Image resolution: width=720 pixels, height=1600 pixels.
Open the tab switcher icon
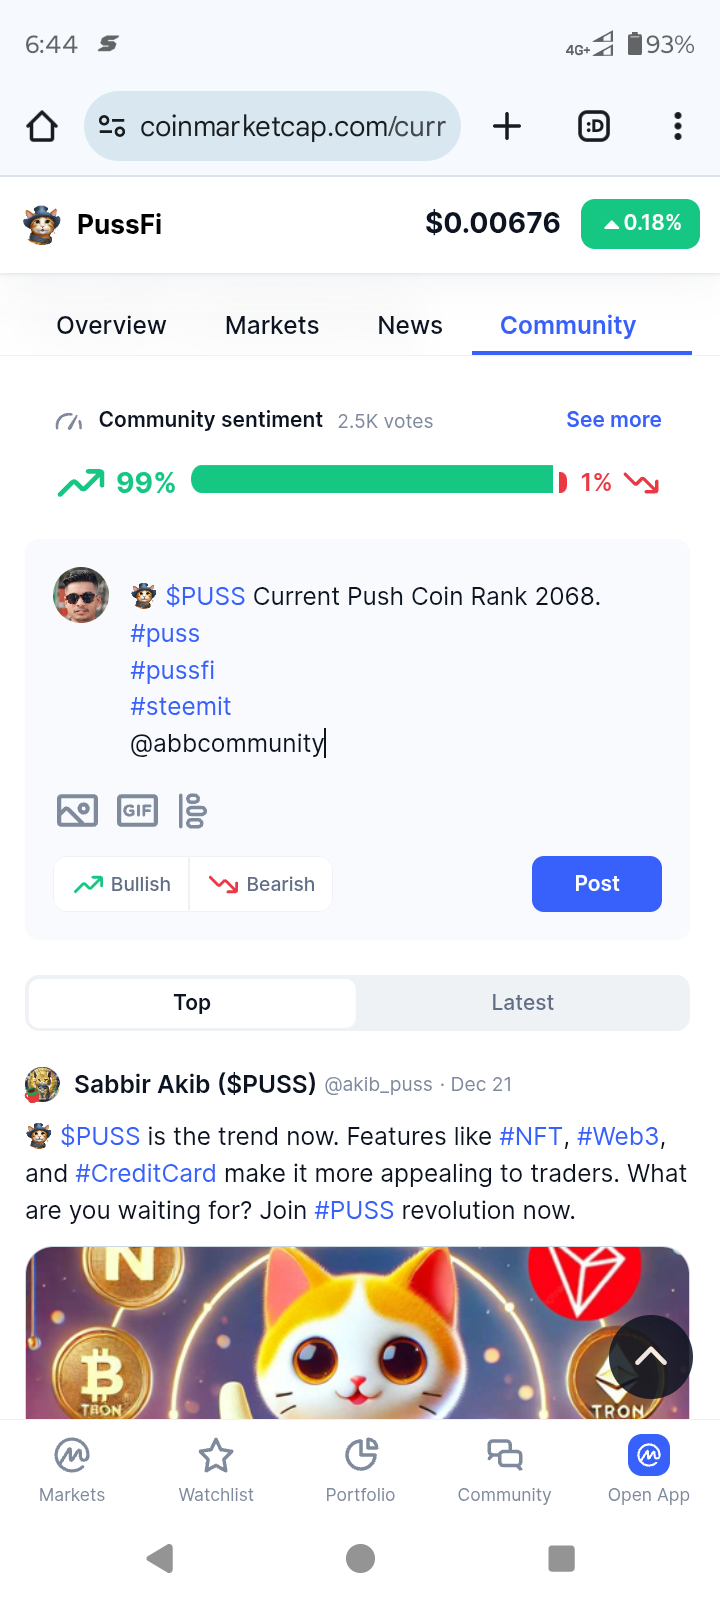[x=594, y=126]
